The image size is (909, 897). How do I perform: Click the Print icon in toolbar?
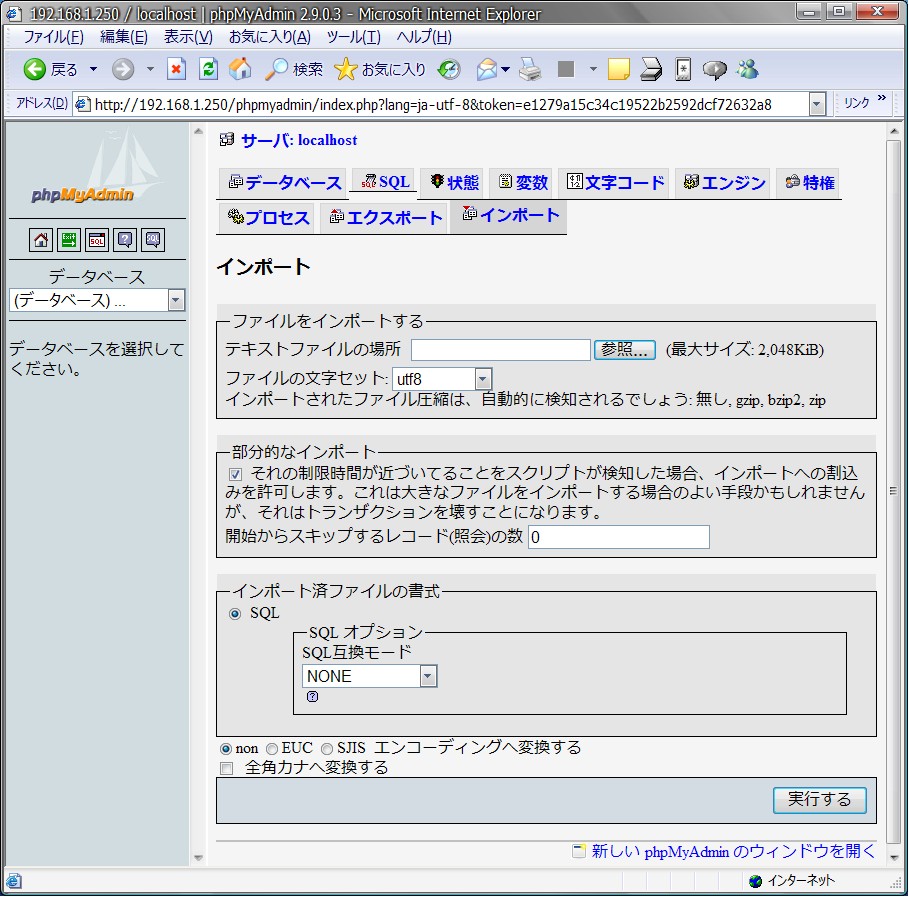point(530,69)
